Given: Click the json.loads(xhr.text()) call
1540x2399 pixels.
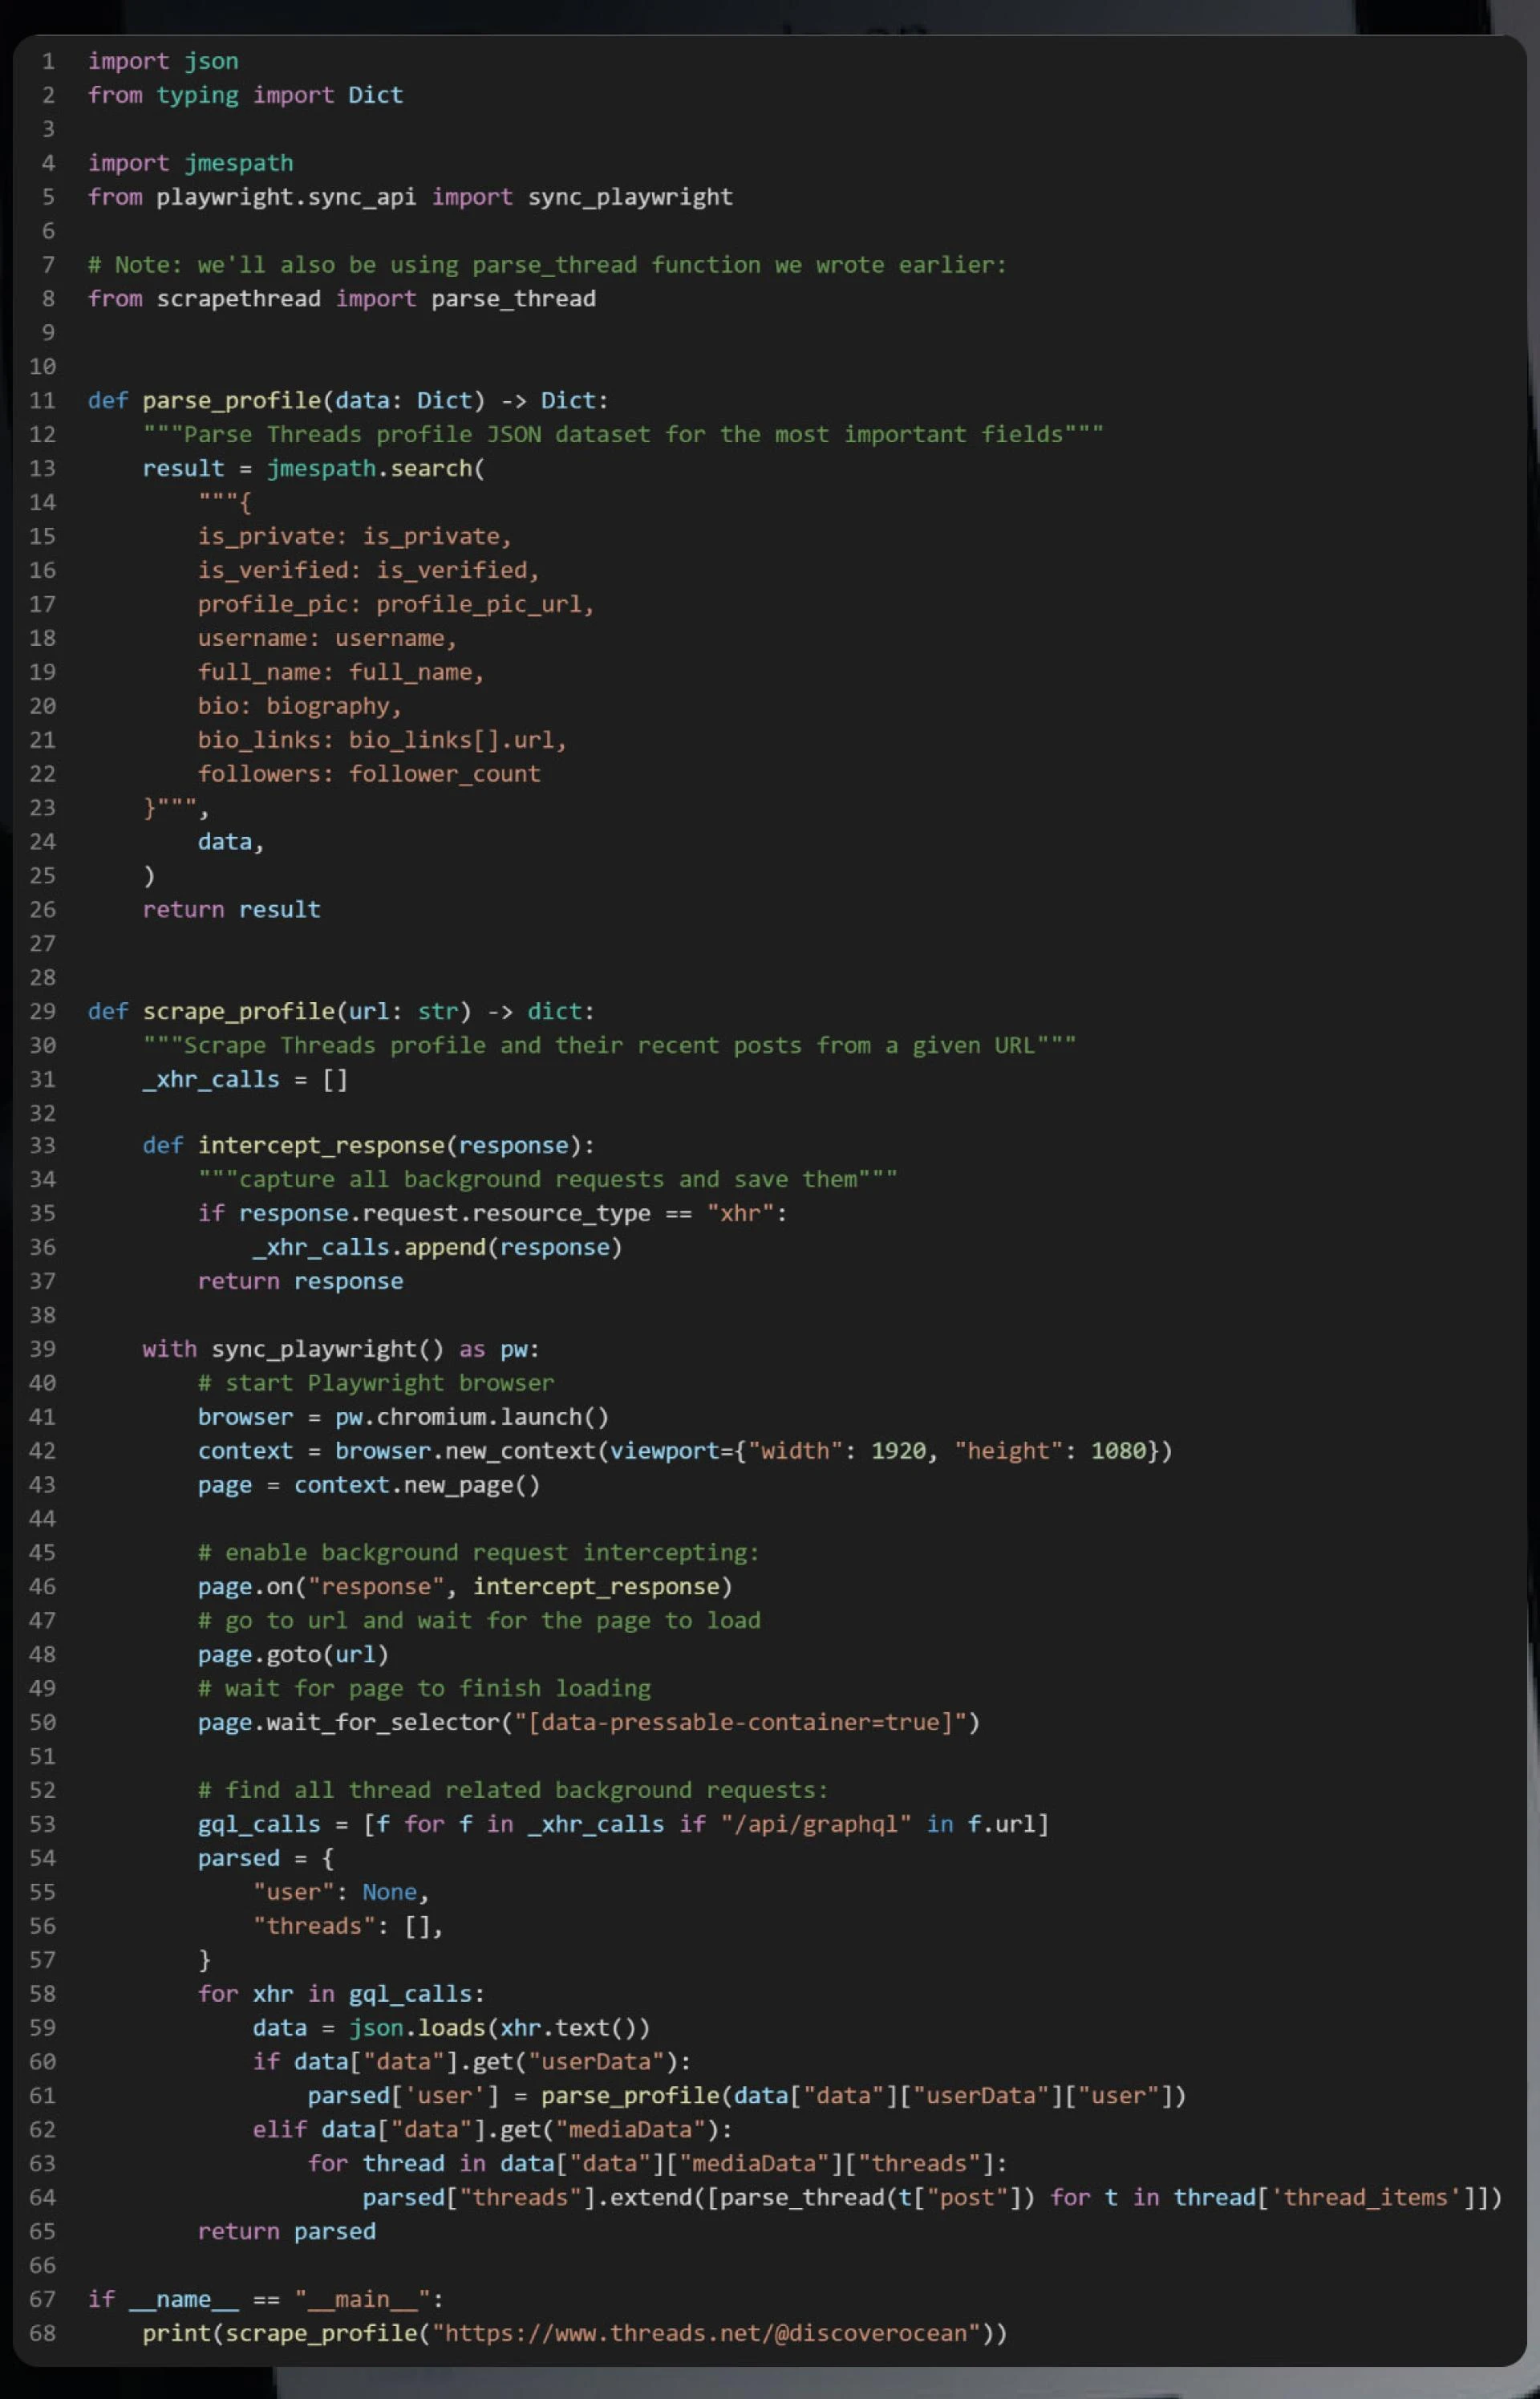Looking at the screenshot, I should pyautogui.click(x=498, y=2027).
